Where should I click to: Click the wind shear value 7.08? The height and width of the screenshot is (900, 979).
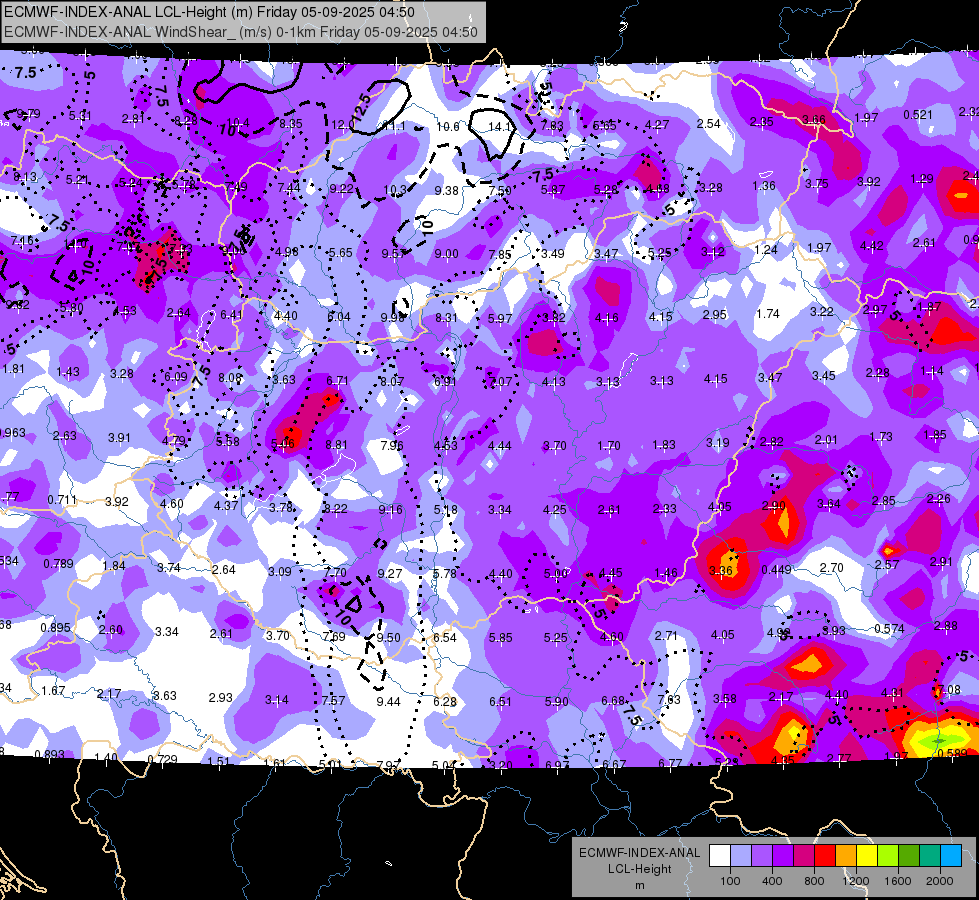(x=948, y=690)
